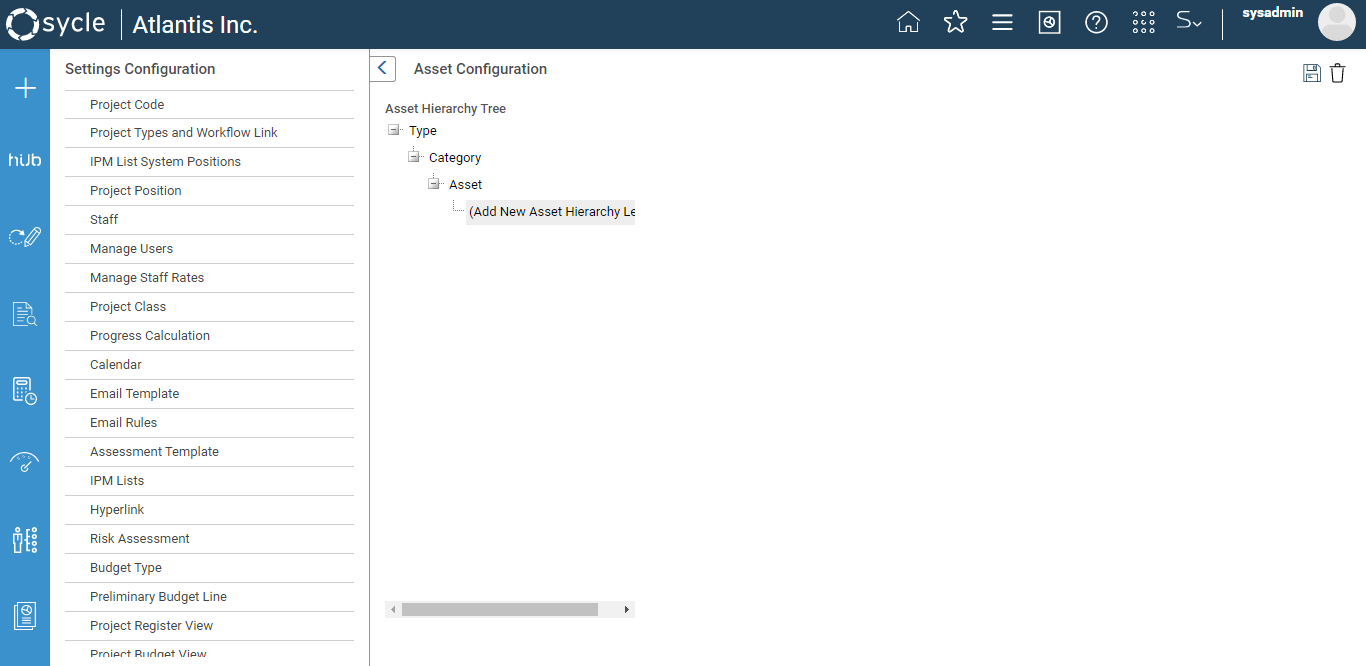The width and height of the screenshot is (1366, 666).
Task: Open Staff settings
Action: coord(209,220)
